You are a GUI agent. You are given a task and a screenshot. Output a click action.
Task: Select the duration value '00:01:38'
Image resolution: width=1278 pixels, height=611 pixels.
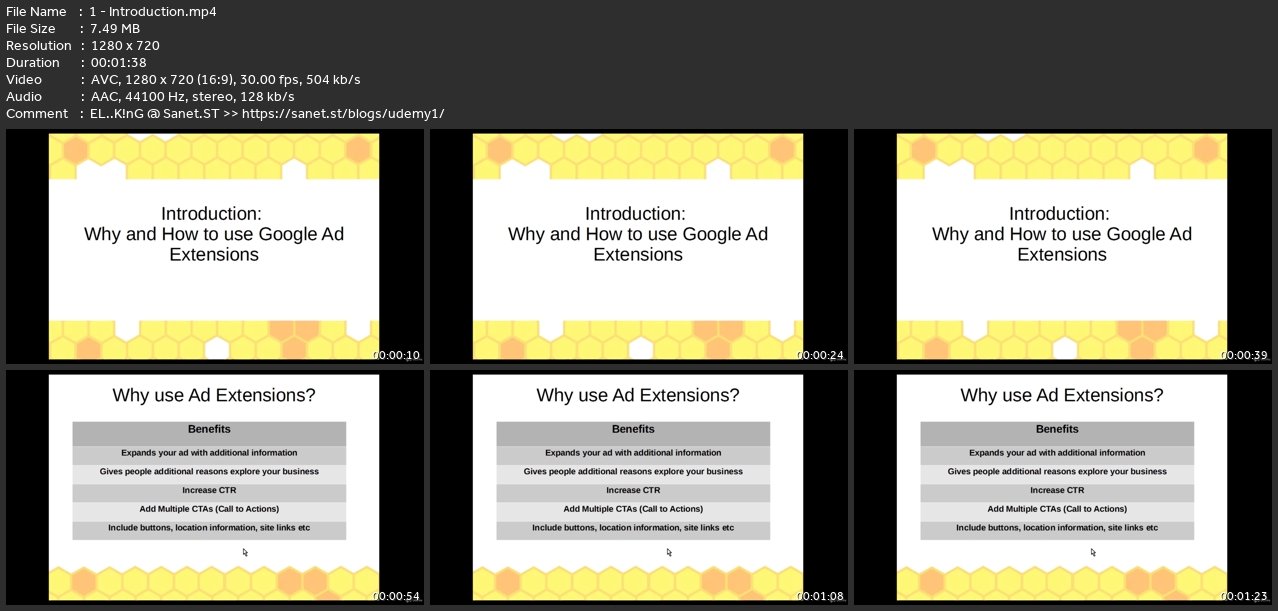click(x=120, y=62)
